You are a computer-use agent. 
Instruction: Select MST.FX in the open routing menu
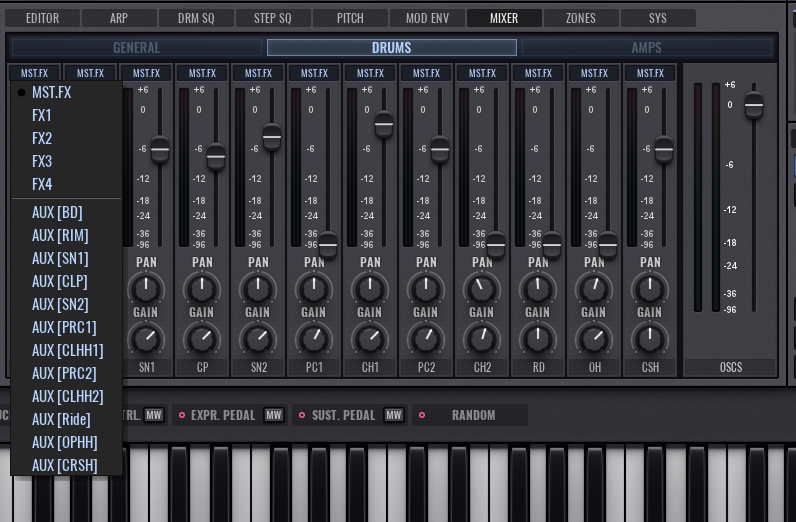pyautogui.click(x=67, y=92)
